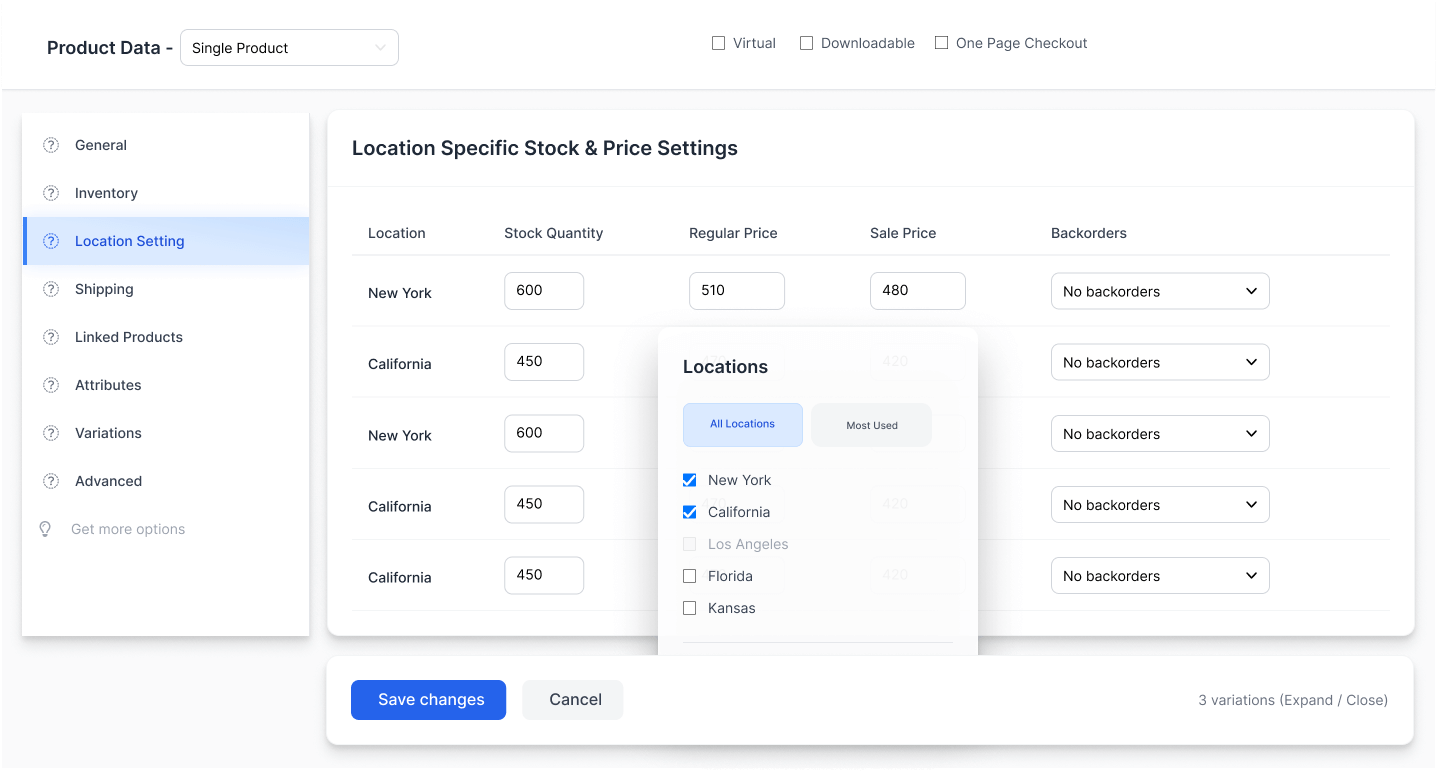This screenshot has height=783, width=1437.
Task: Click the help icon beside Linked Products
Action: click(51, 337)
